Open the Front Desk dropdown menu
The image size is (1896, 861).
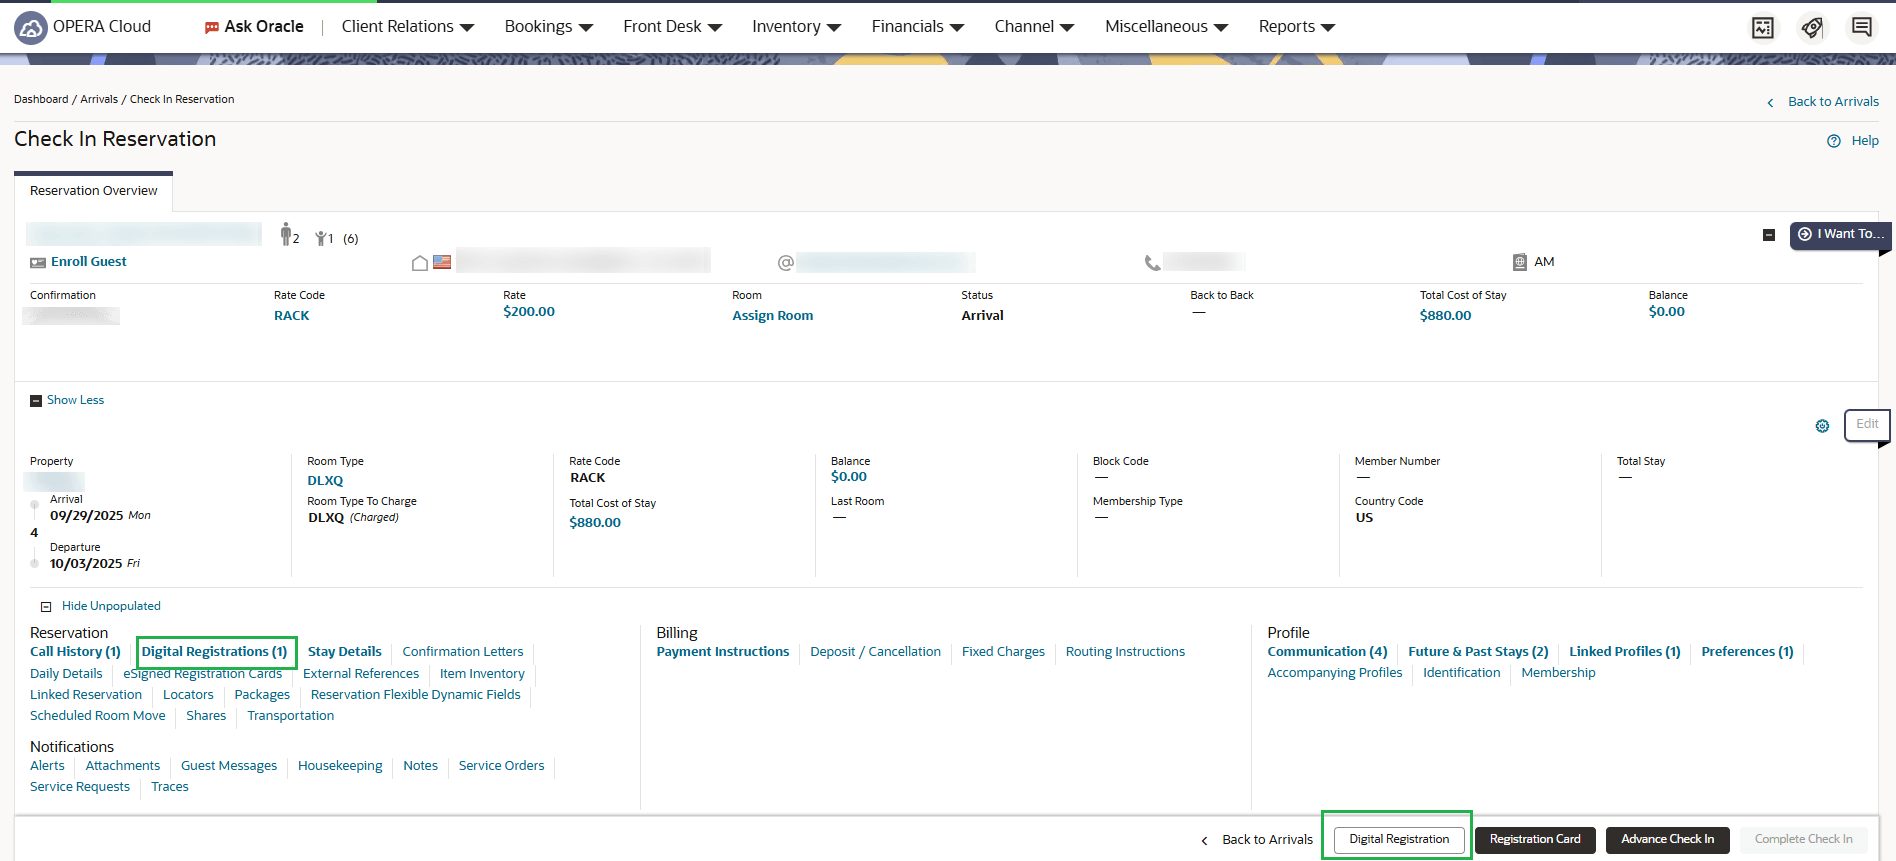(x=673, y=27)
